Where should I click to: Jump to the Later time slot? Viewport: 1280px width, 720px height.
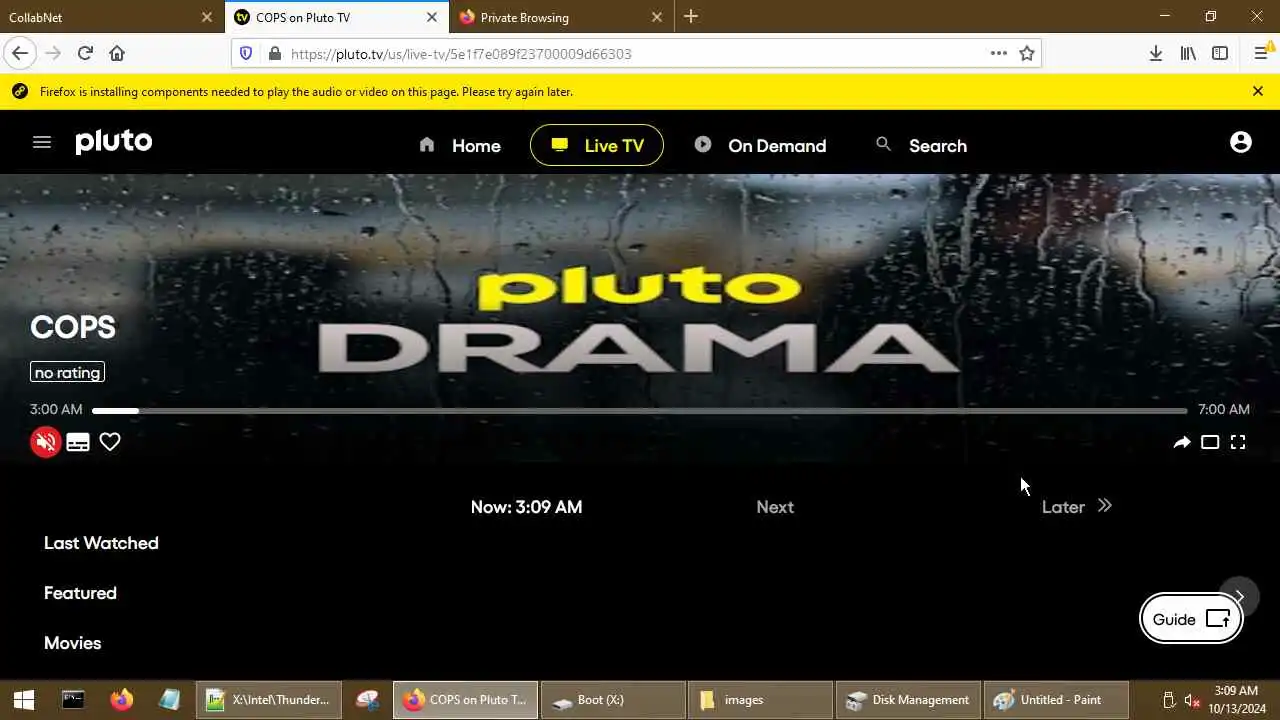pyautogui.click(x=1077, y=507)
